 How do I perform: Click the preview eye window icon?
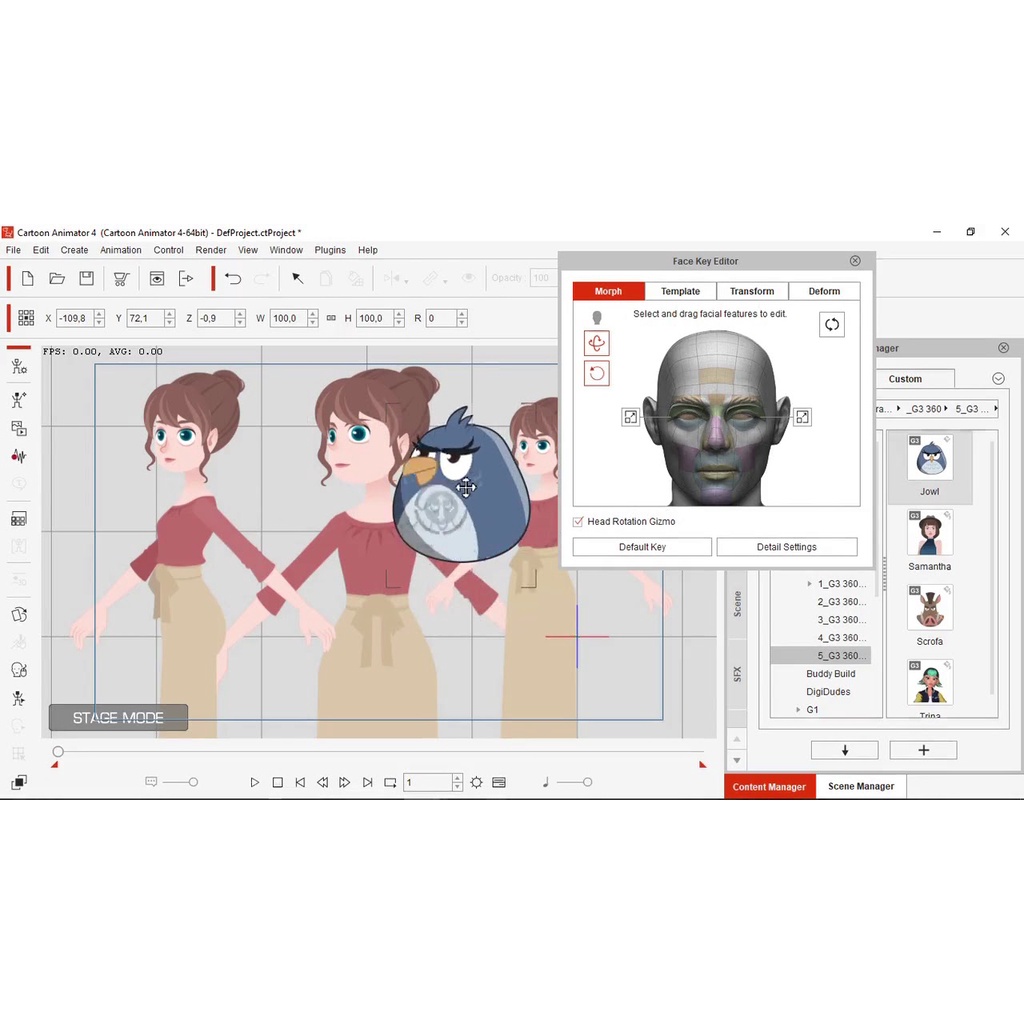pyautogui.click(x=157, y=279)
